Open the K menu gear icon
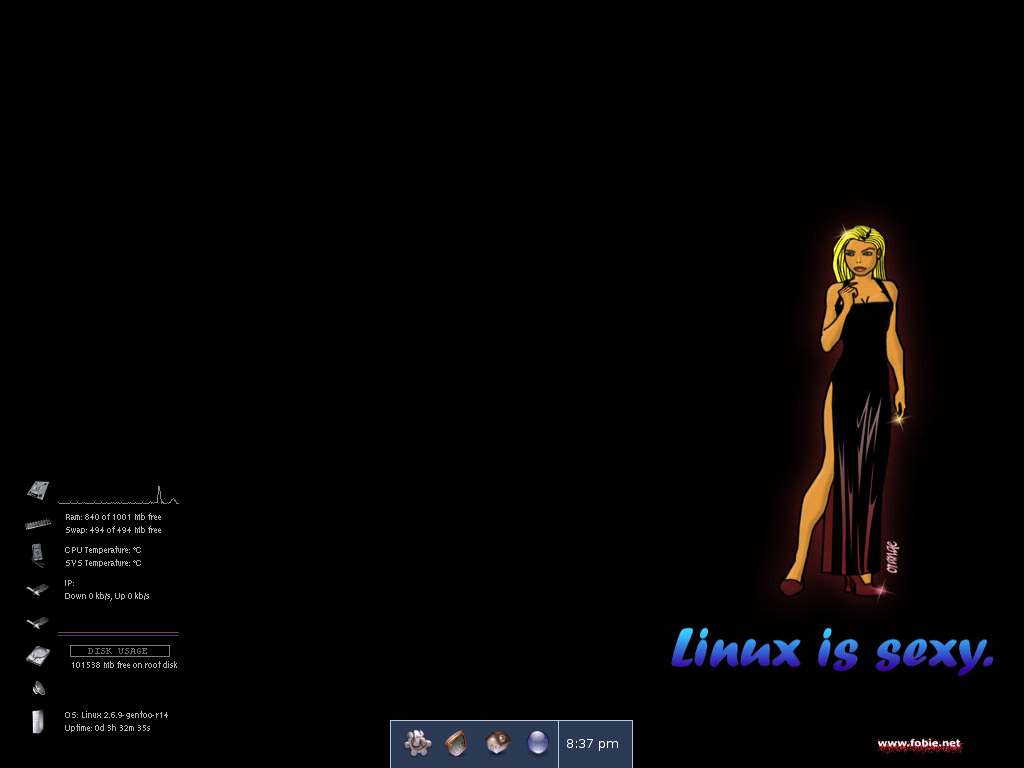1024x768 pixels. point(417,743)
